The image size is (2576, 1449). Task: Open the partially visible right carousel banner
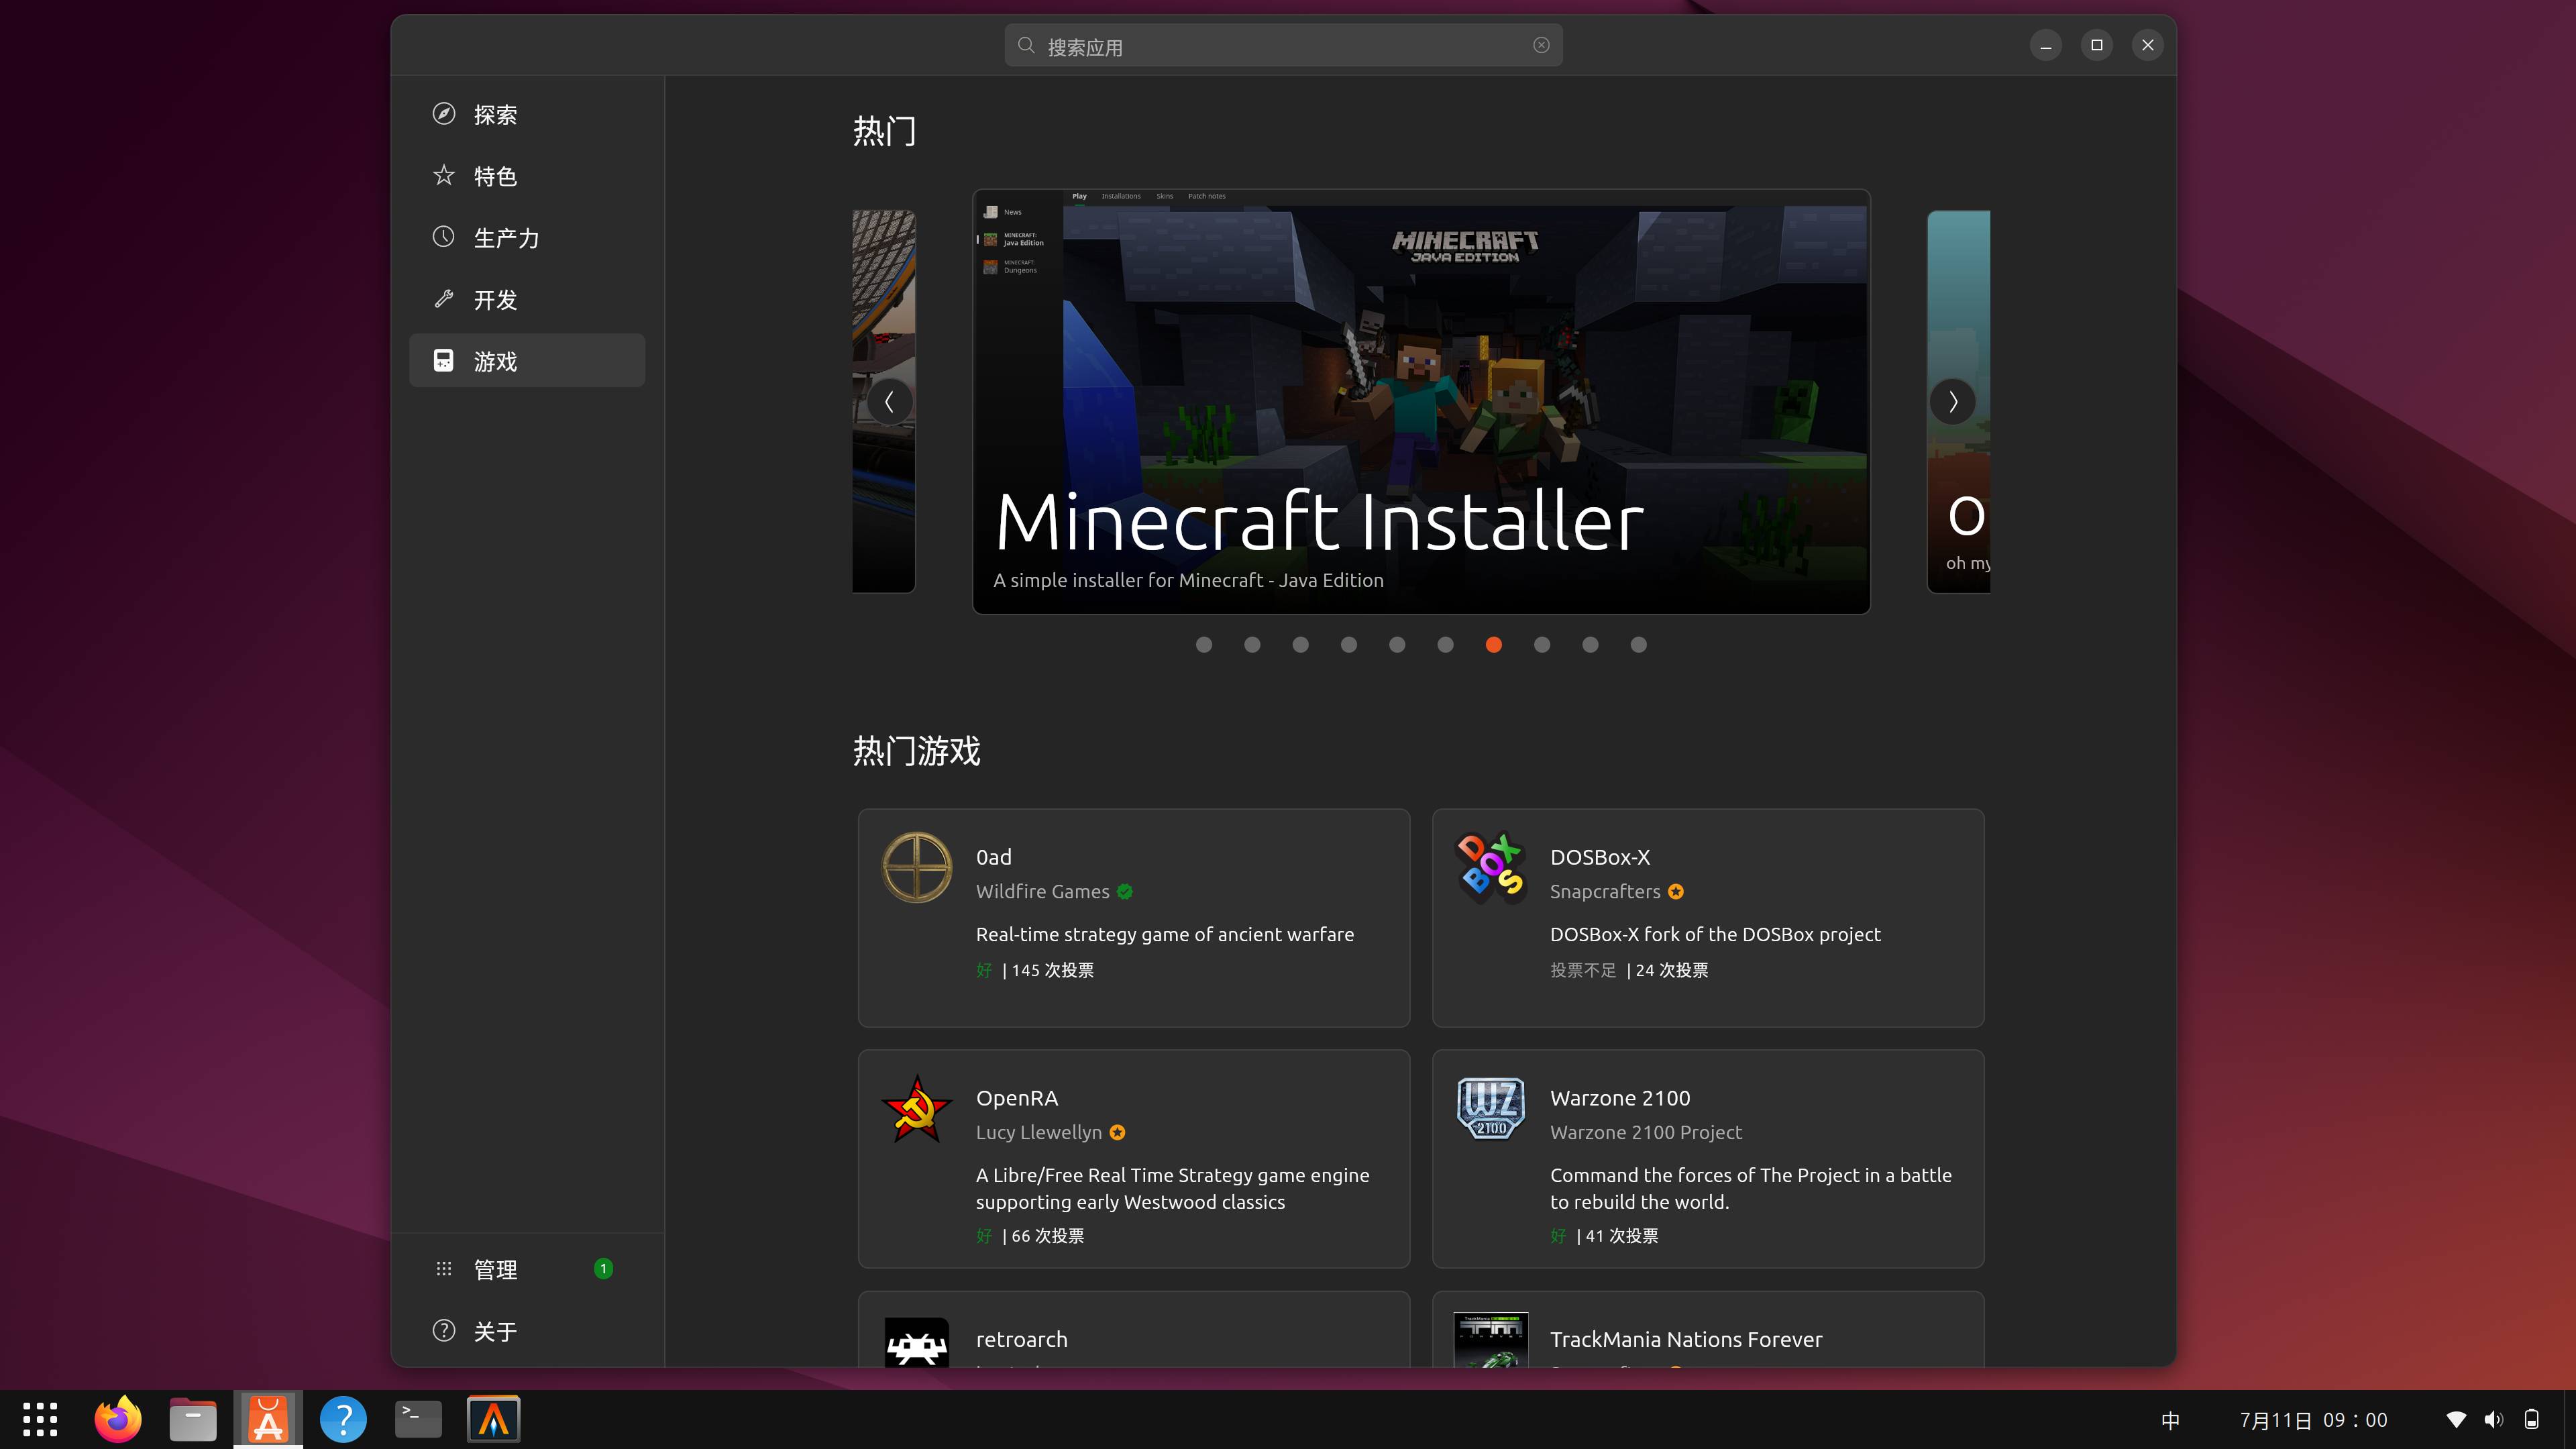[1959, 401]
